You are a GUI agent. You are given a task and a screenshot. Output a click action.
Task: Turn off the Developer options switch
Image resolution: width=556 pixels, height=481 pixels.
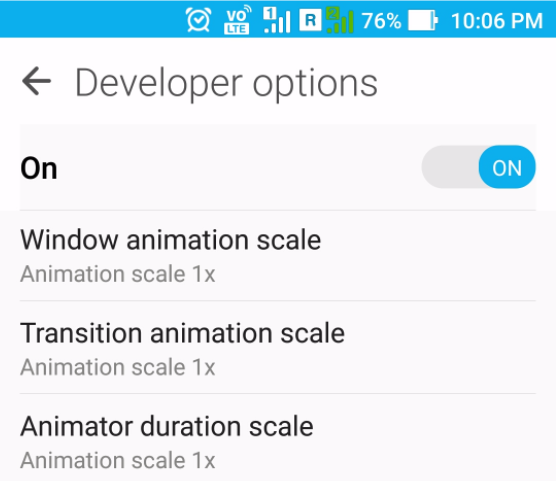click(478, 167)
